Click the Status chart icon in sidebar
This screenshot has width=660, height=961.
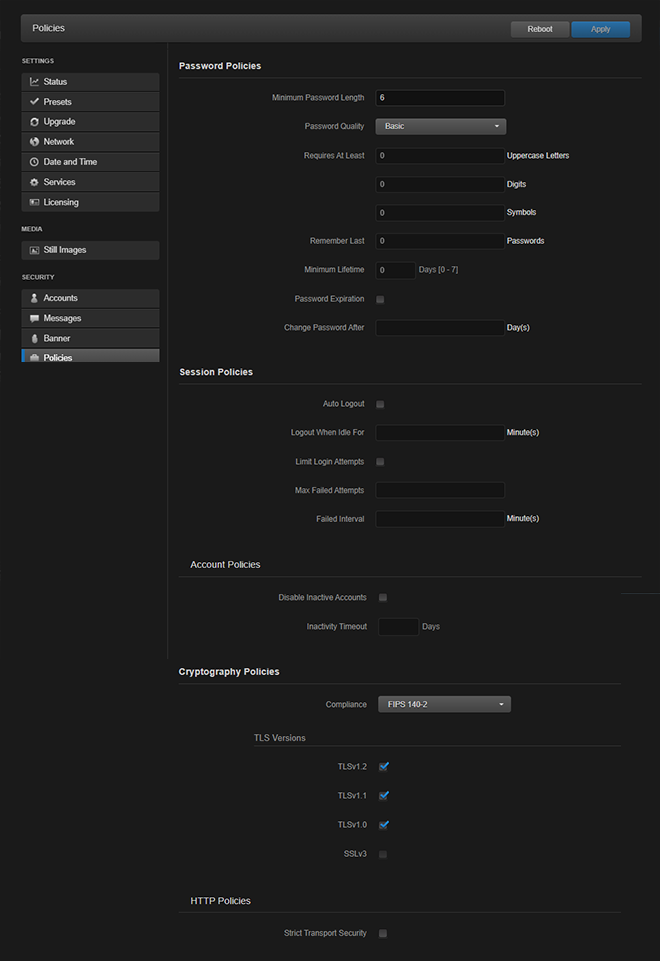[34, 82]
